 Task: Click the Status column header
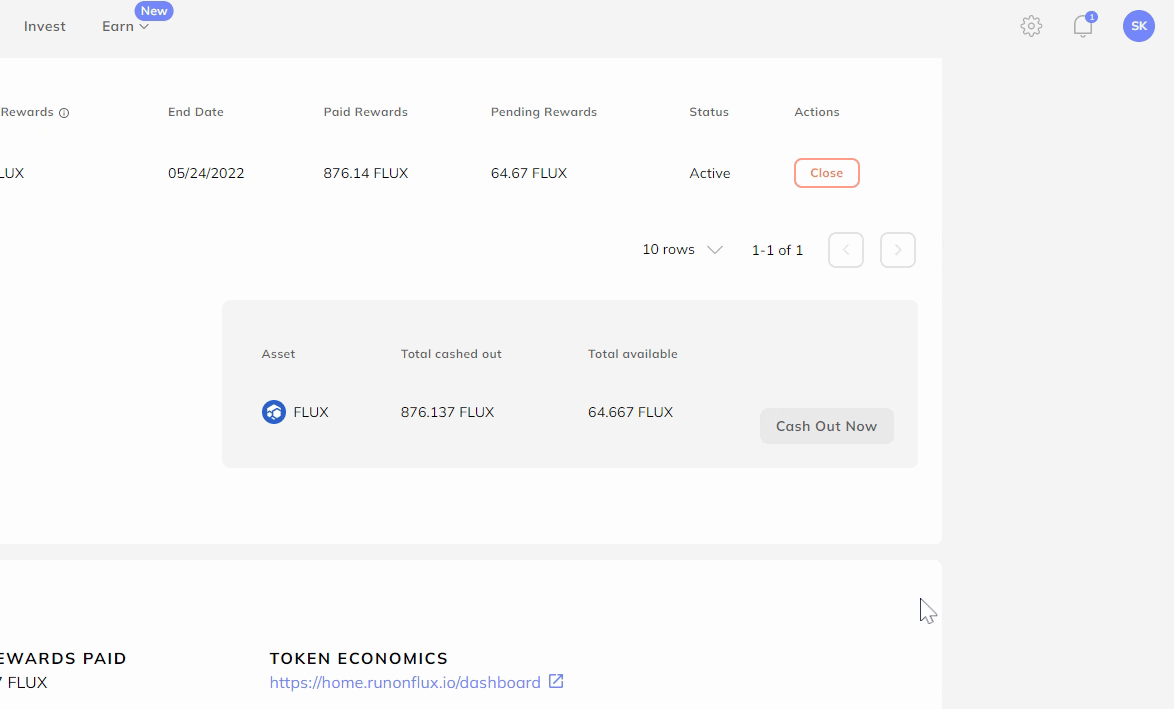pyautogui.click(x=709, y=112)
